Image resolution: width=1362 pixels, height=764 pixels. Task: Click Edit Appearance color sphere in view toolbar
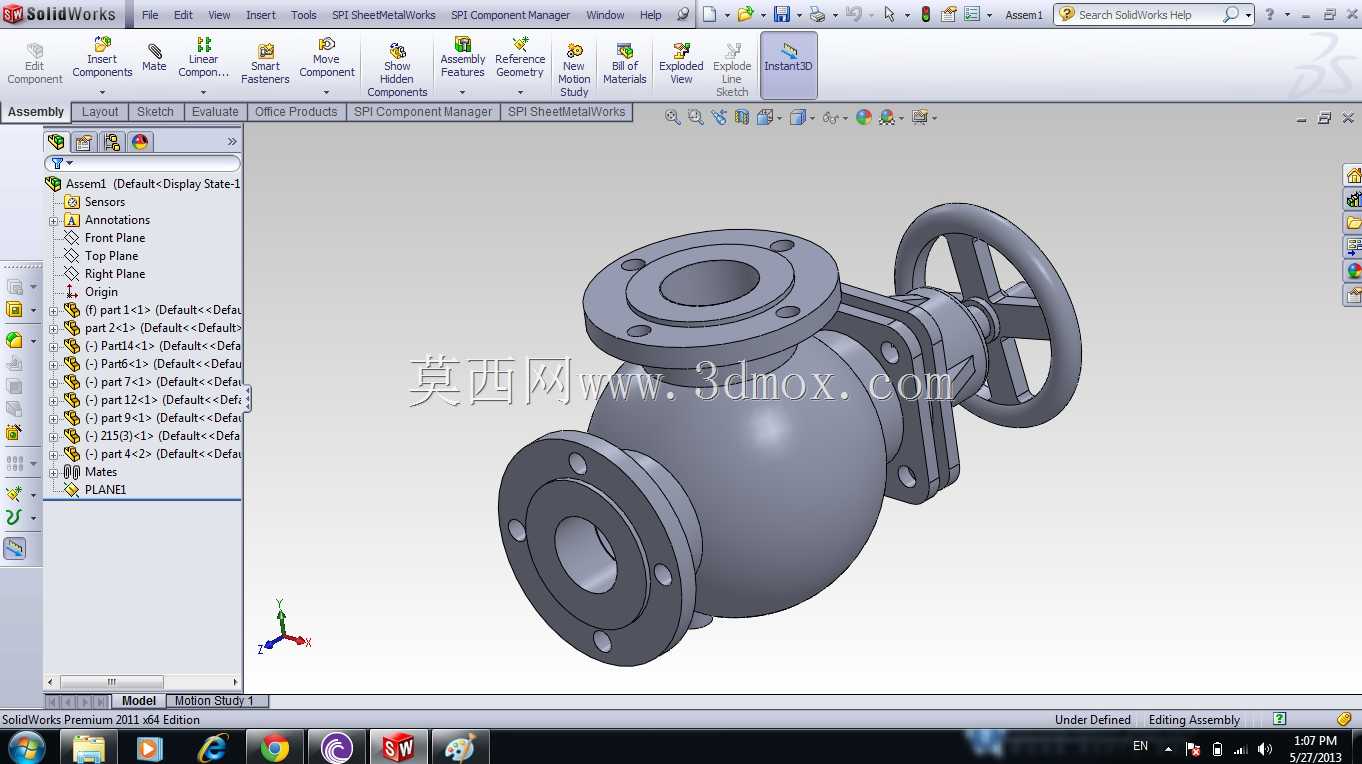(864, 117)
